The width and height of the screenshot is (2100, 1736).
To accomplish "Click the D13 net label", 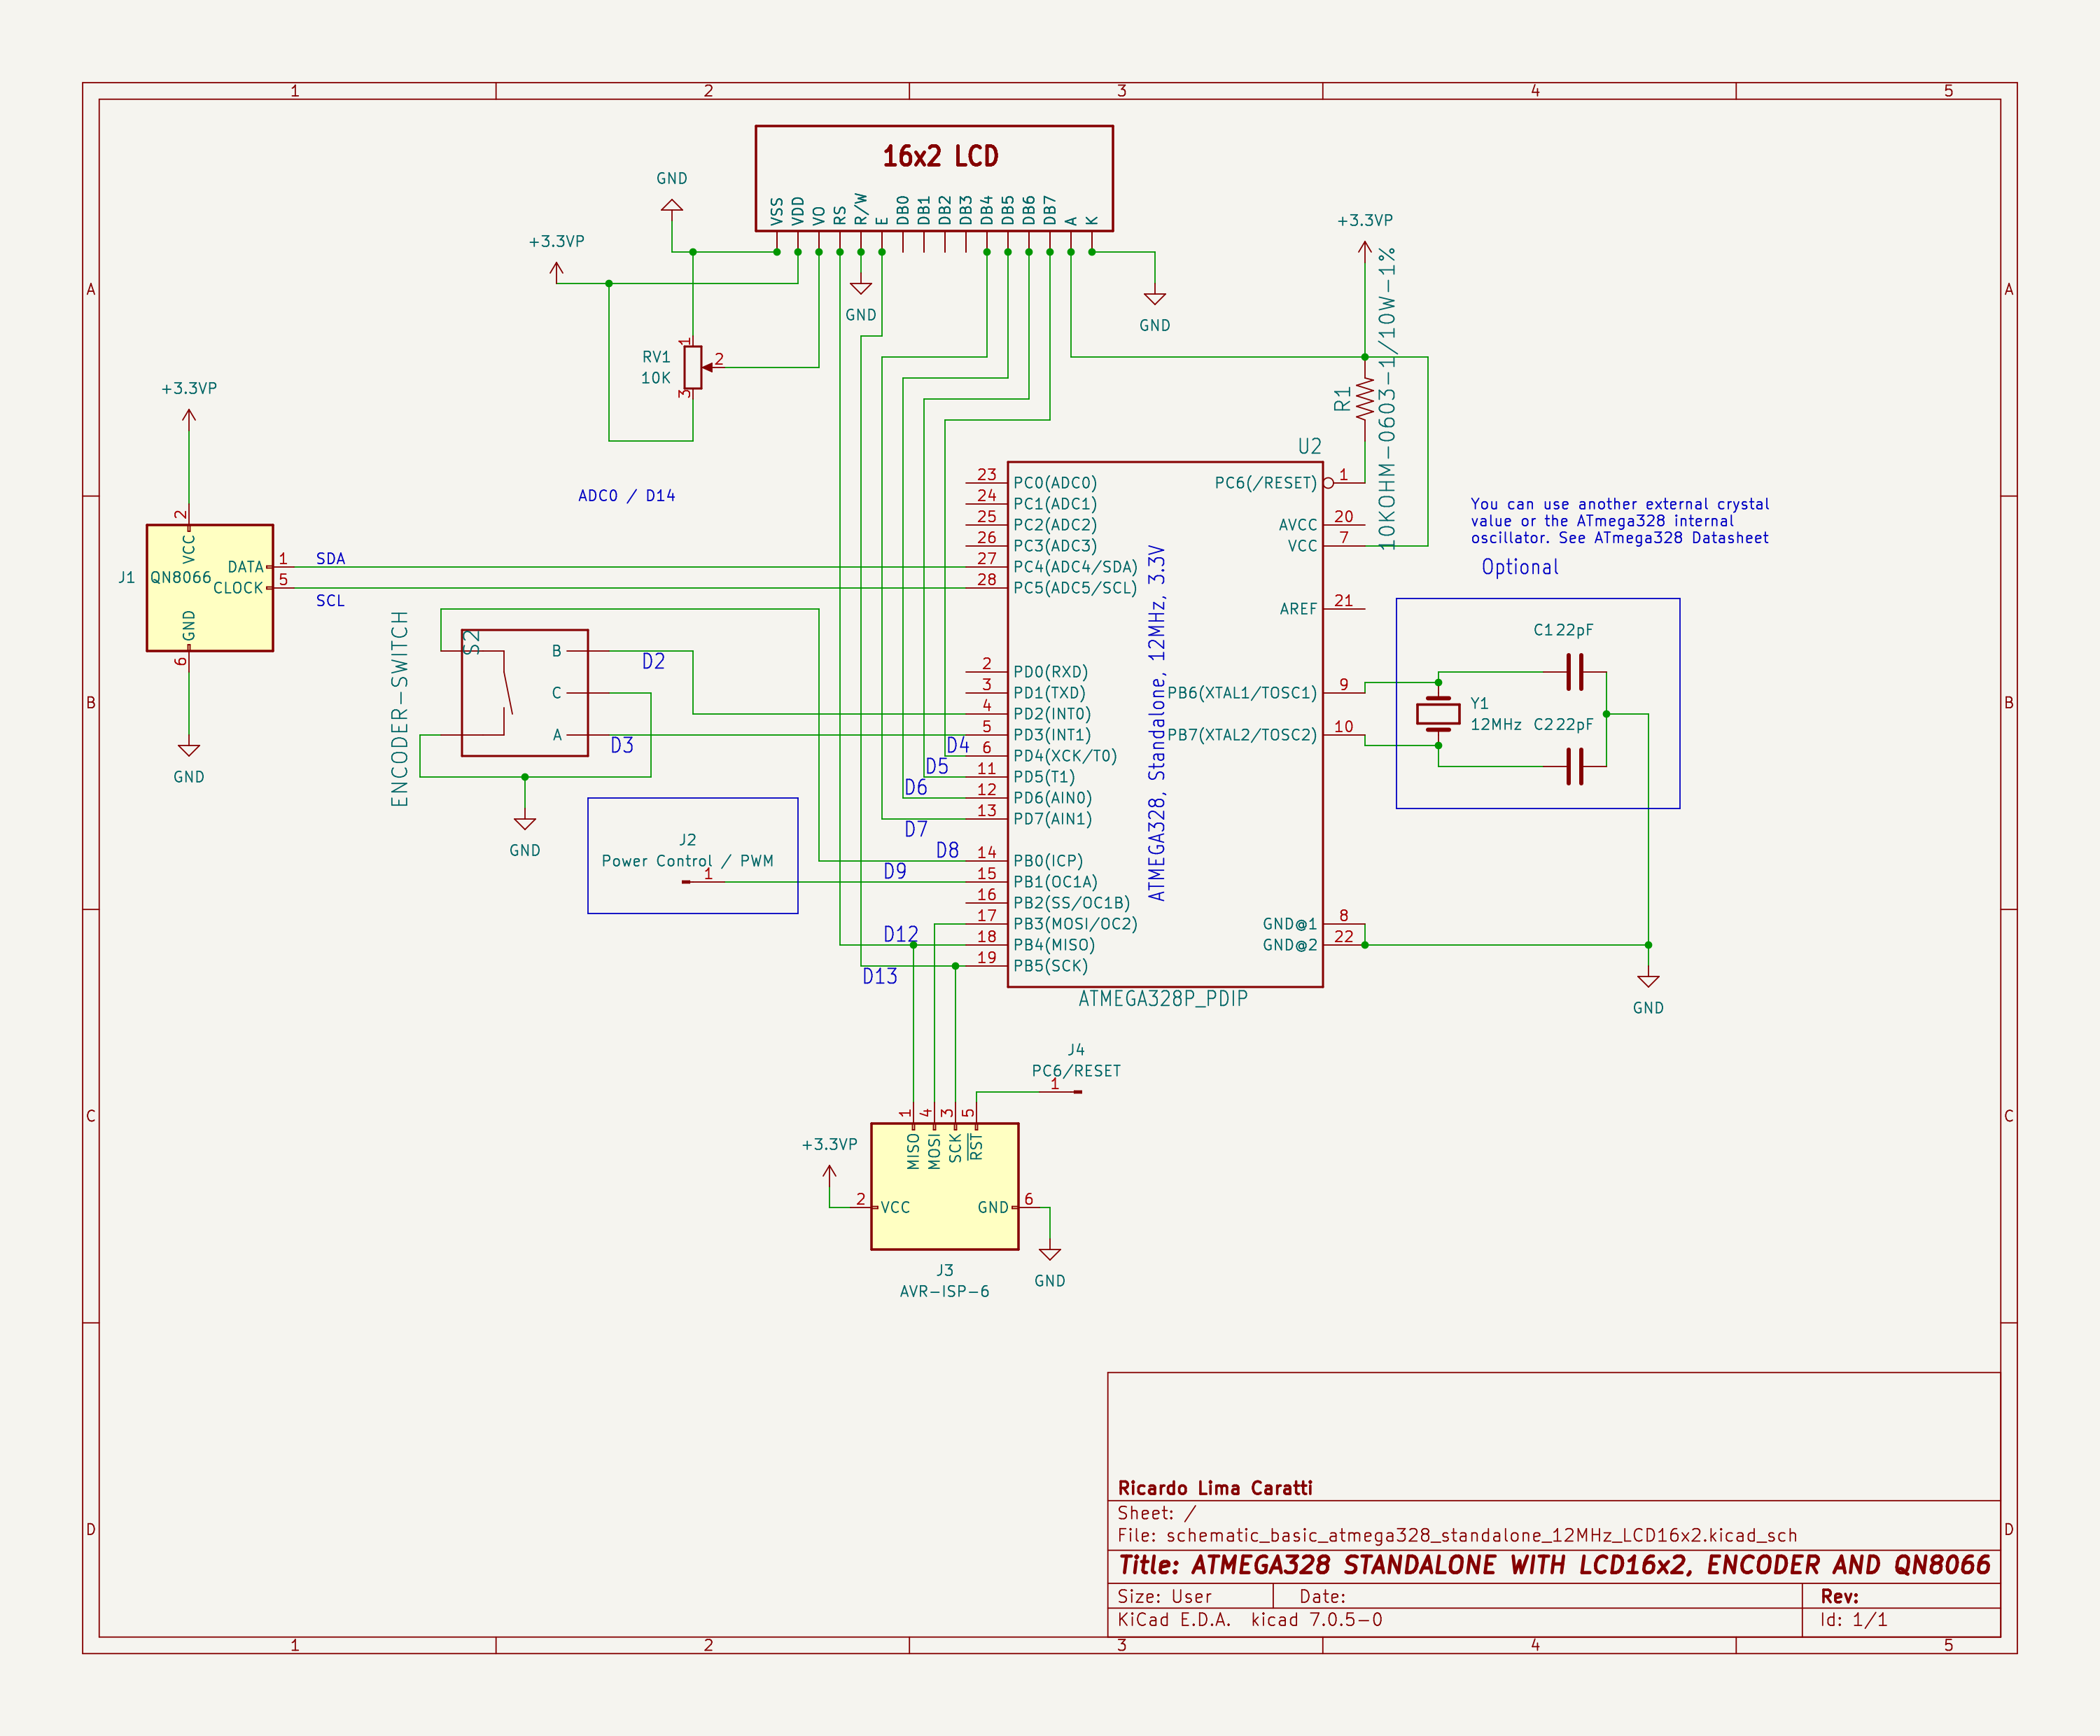I will (x=880, y=977).
